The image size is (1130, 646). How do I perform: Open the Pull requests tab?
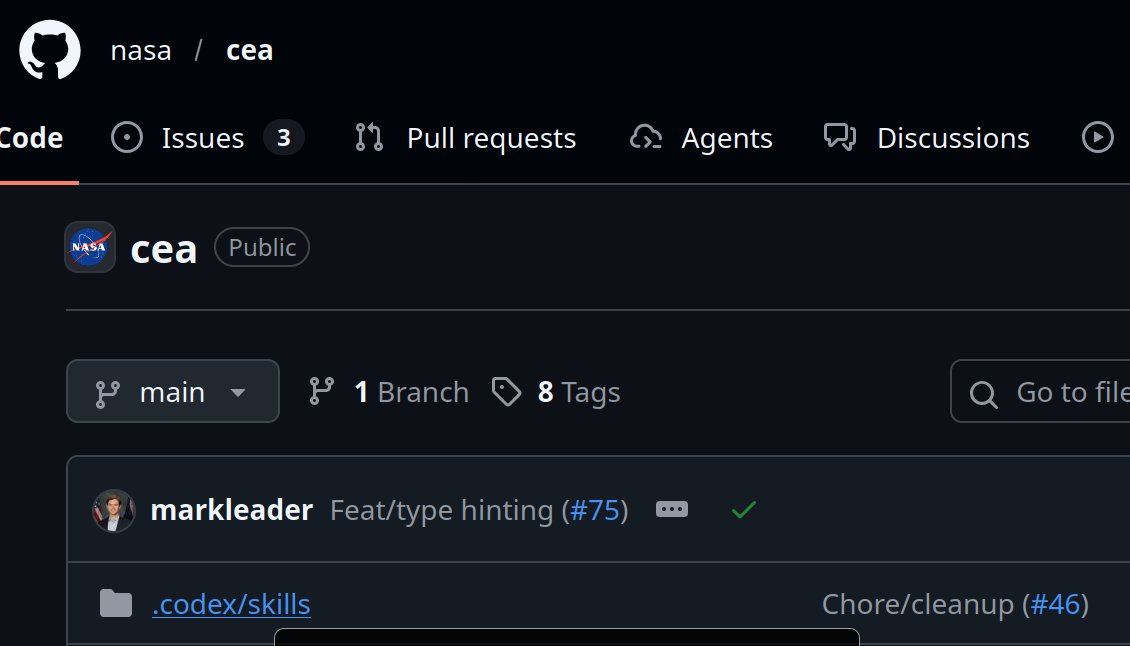(466, 138)
